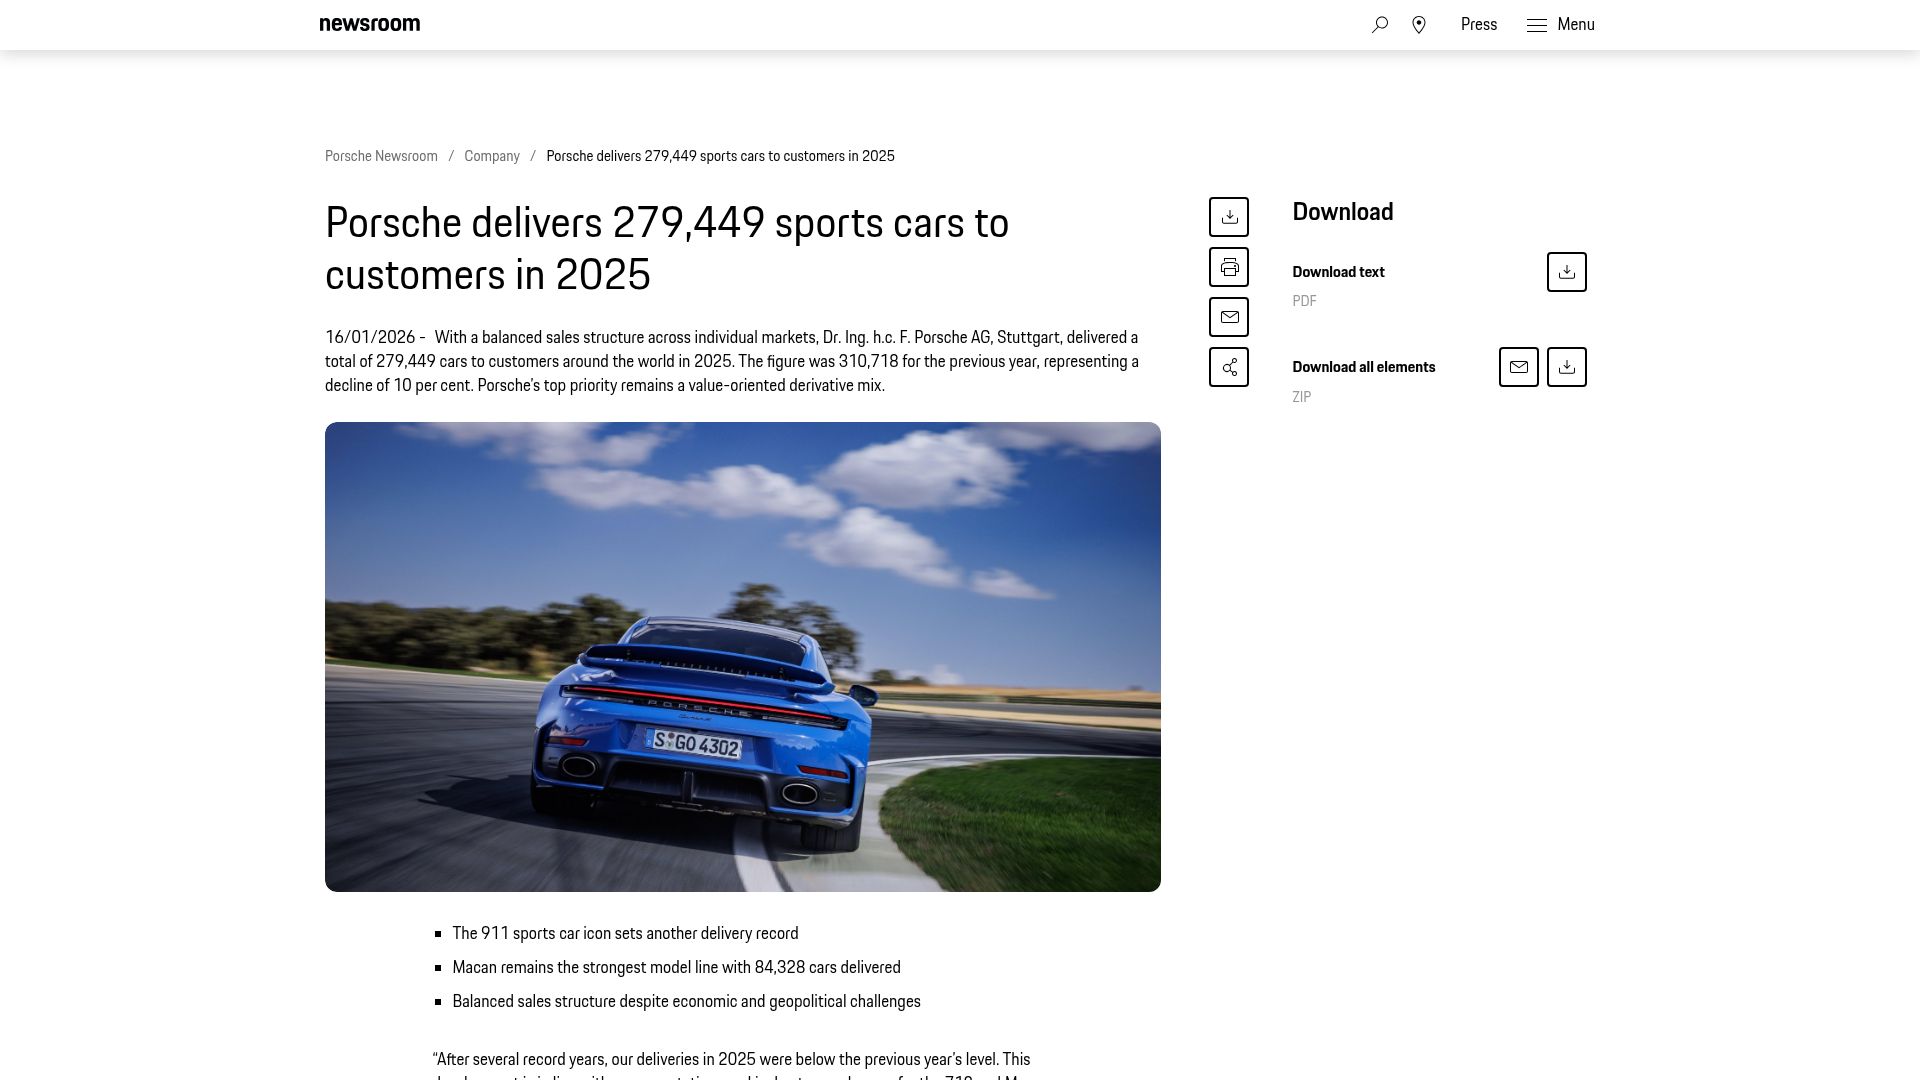The height and width of the screenshot is (1080, 1920).
Task: Click the share article icon
Action: coord(1229,367)
